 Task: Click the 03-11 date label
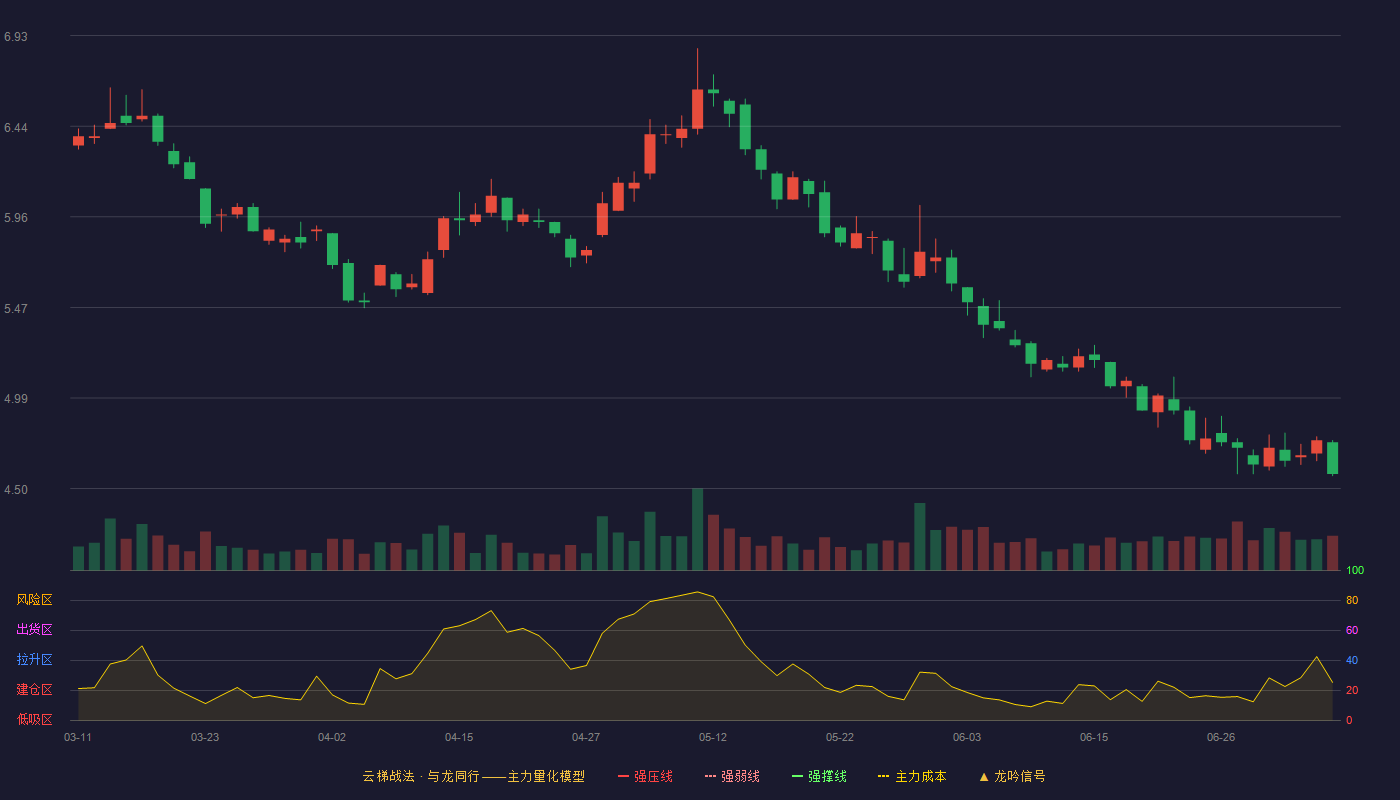(x=78, y=737)
